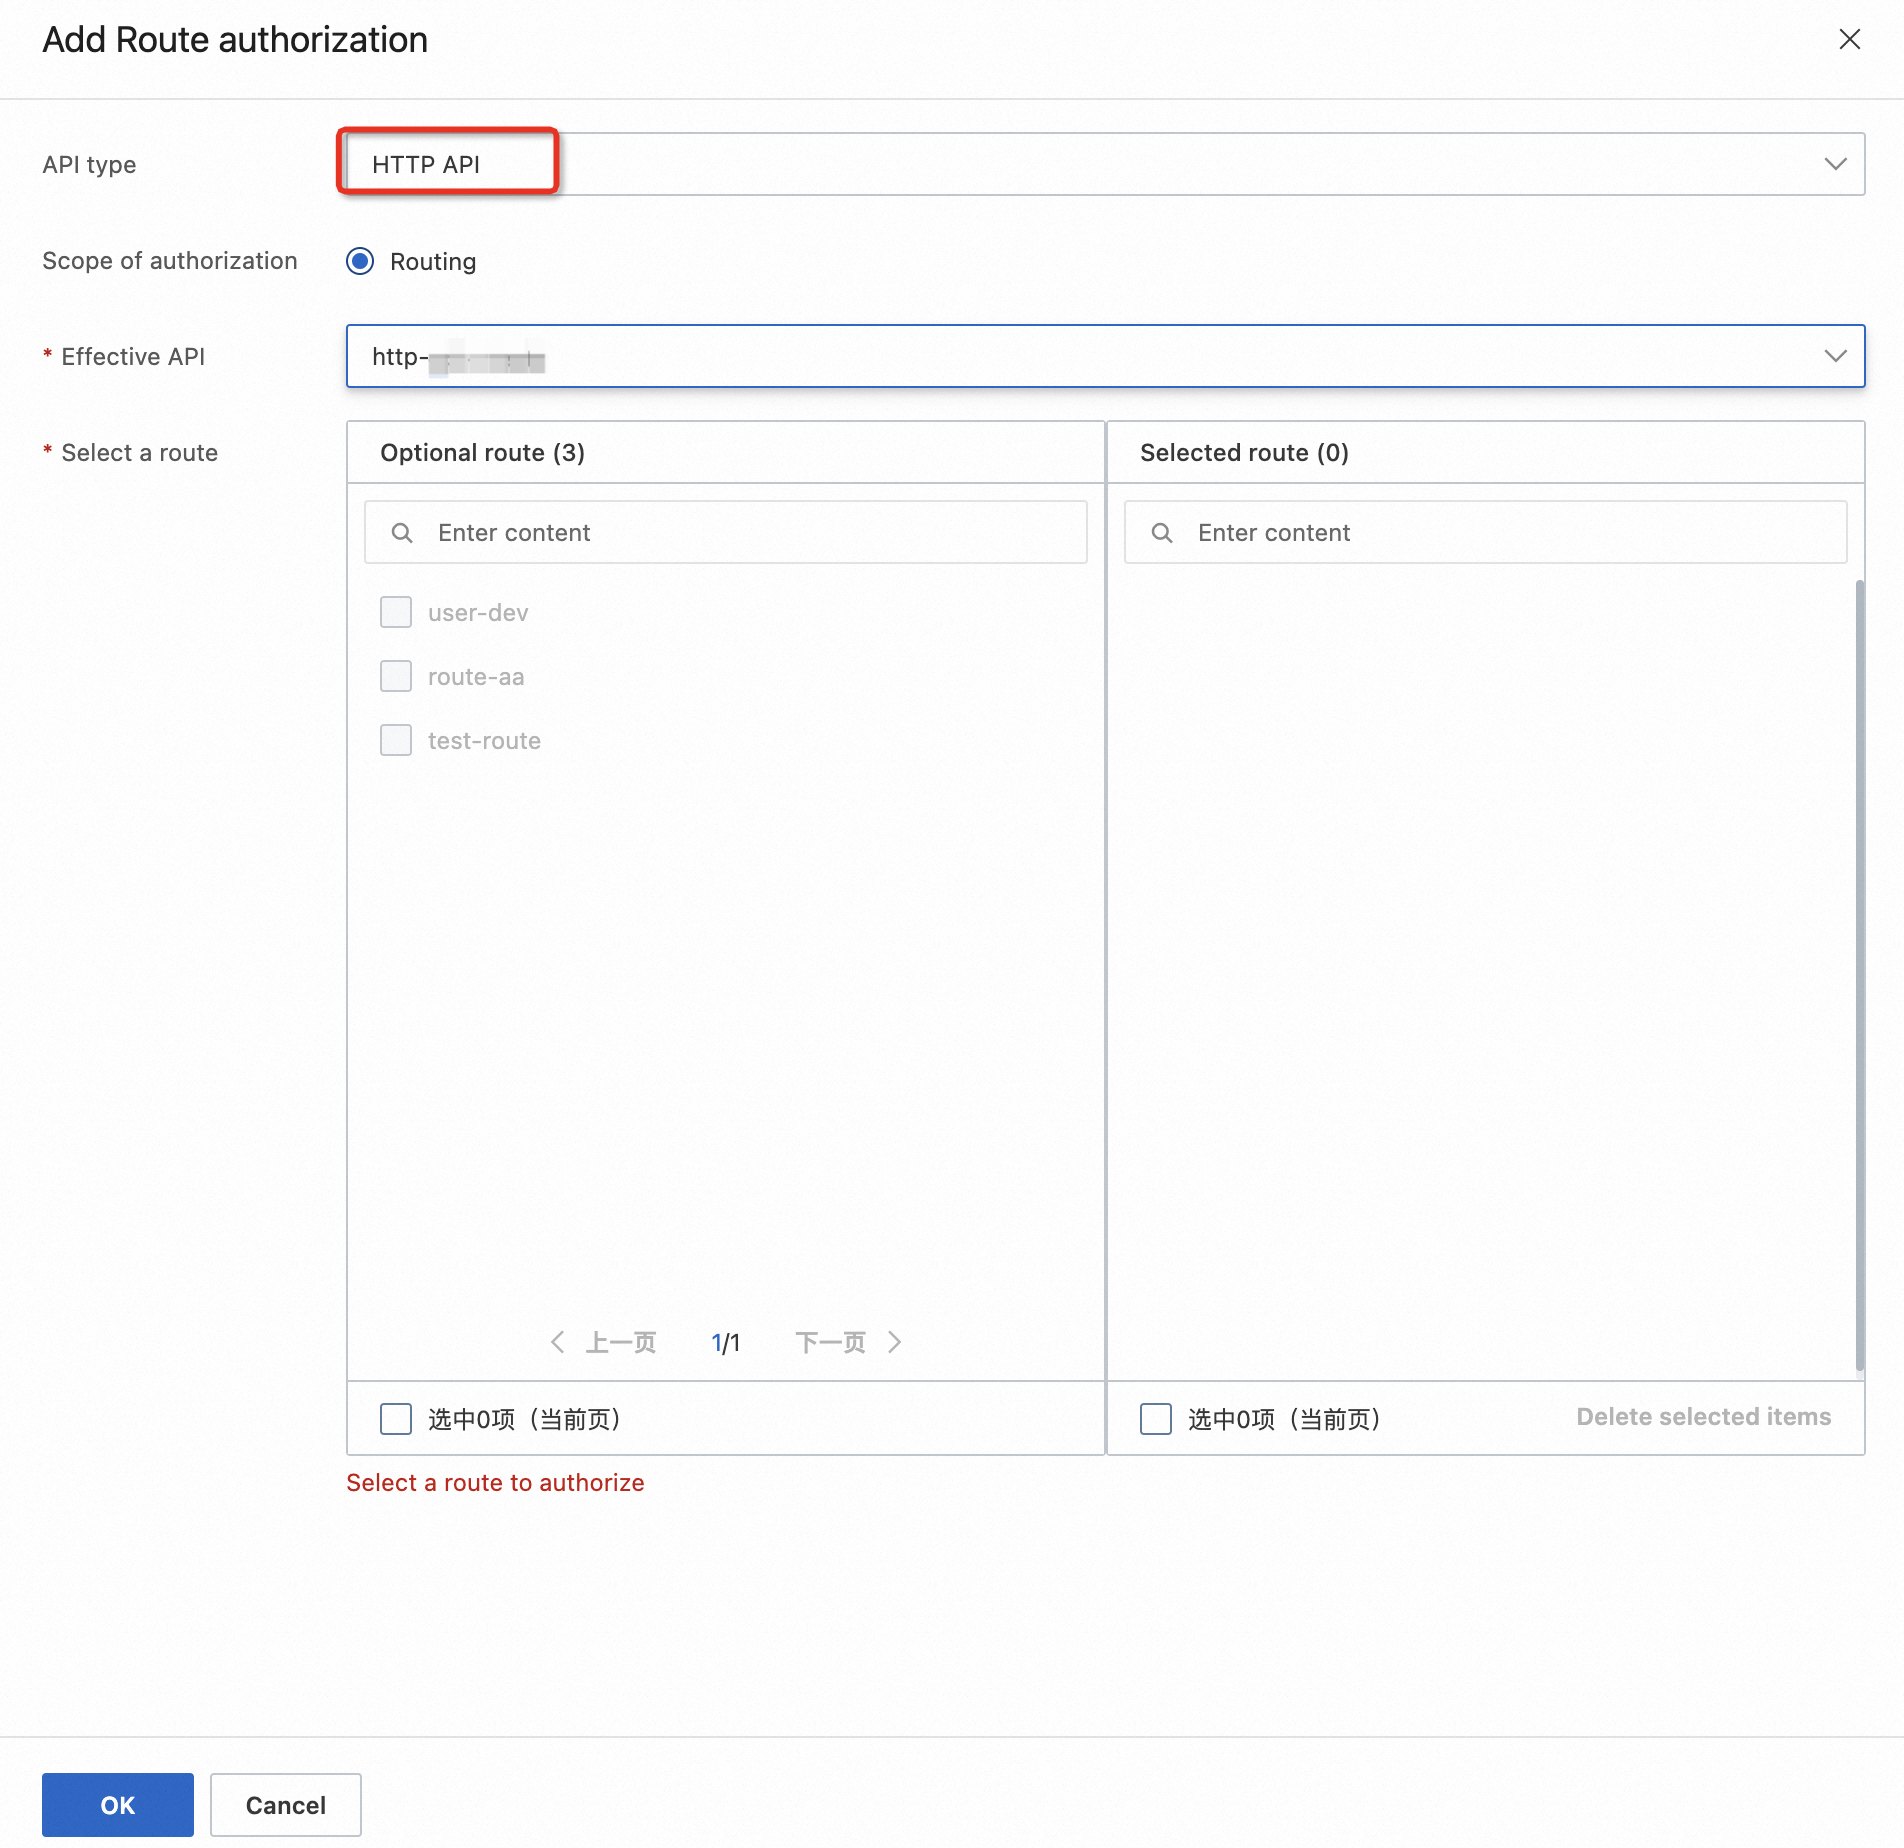The height and width of the screenshot is (1848, 1904).
Task: Click the 'Select a route to authorize' error message
Action: point(495,1483)
